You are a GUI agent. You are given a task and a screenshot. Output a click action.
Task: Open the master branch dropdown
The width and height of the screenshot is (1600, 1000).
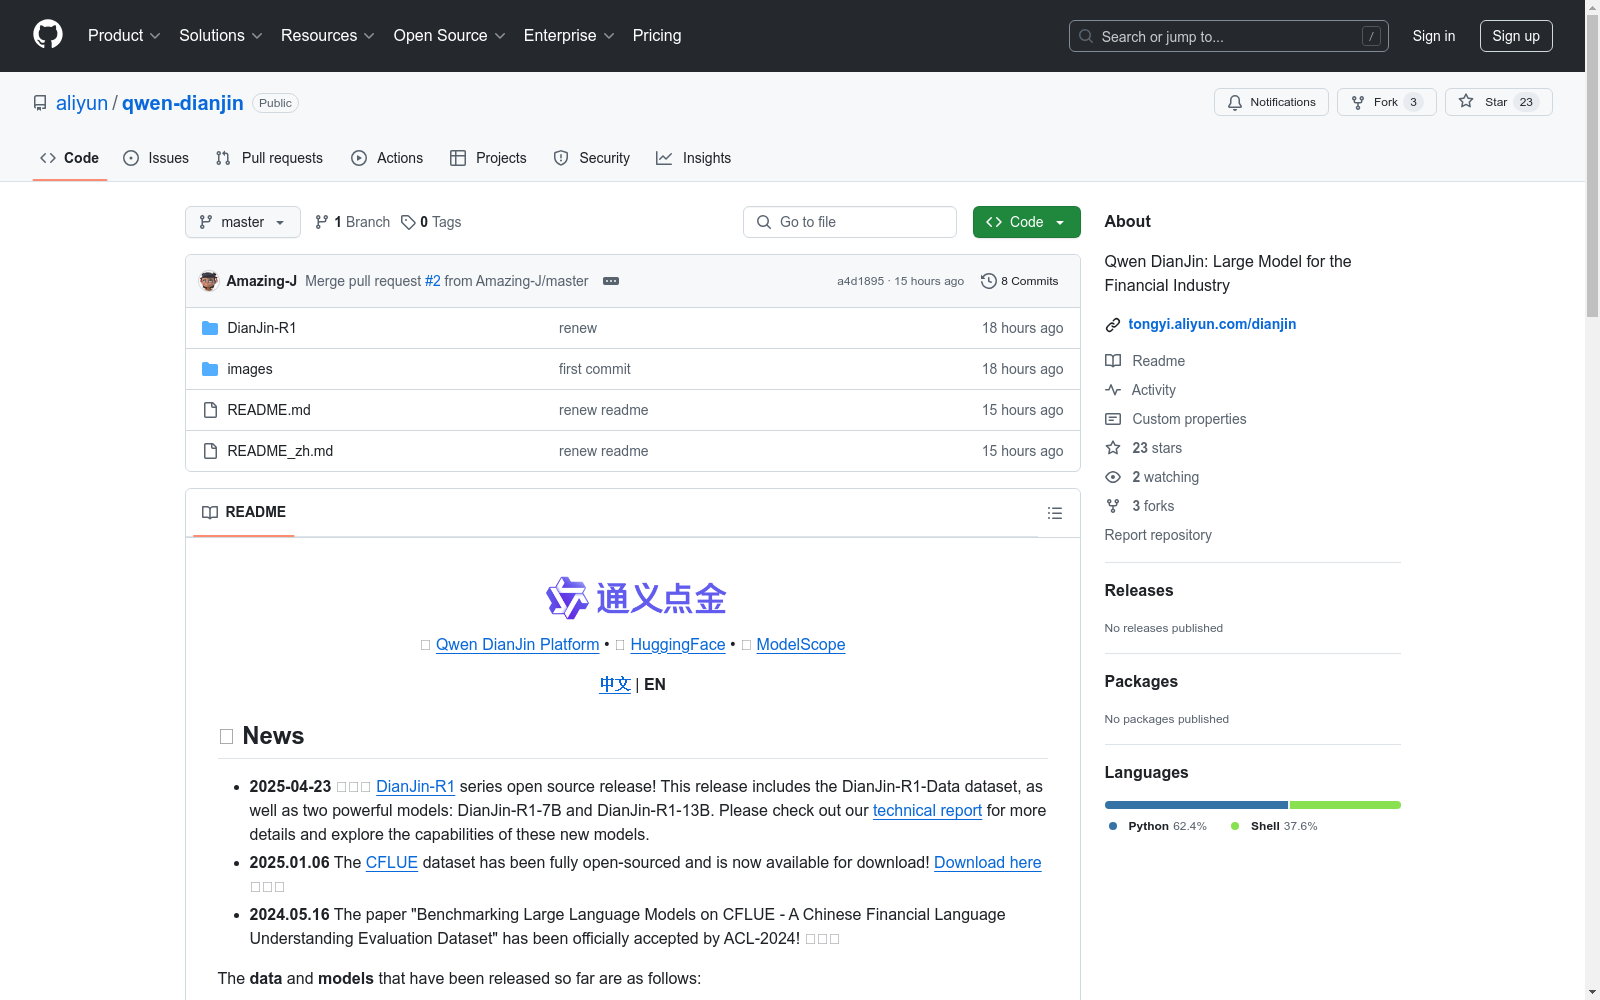pos(243,222)
